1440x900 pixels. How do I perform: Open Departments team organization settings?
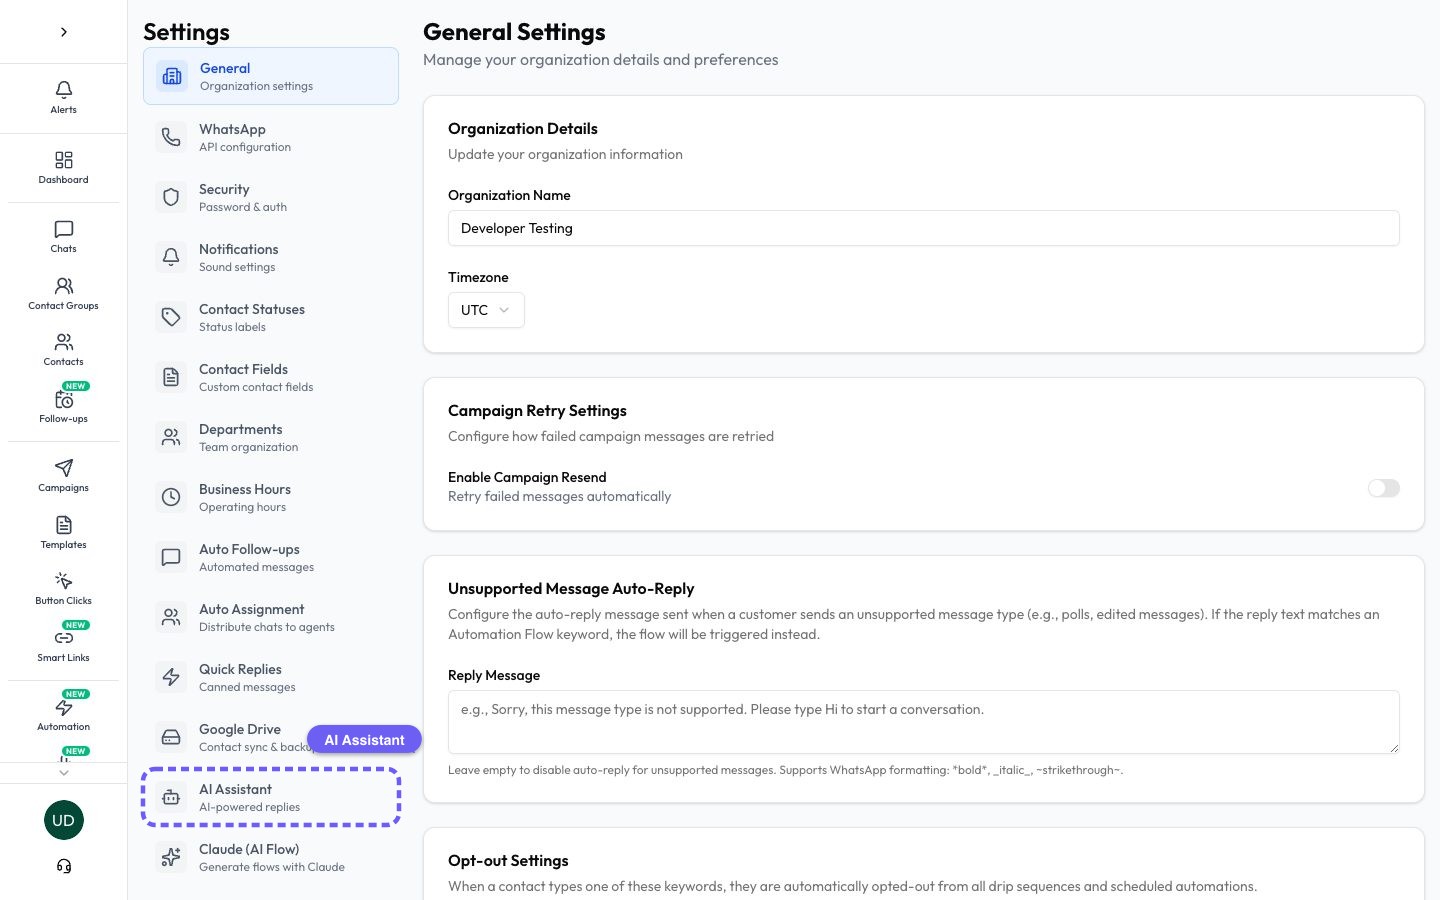(x=271, y=437)
